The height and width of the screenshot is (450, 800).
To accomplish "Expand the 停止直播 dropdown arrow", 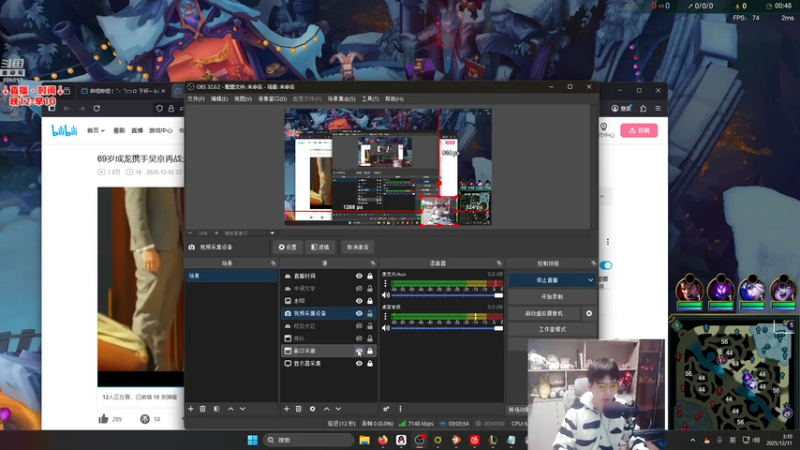I will tap(590, 281).
